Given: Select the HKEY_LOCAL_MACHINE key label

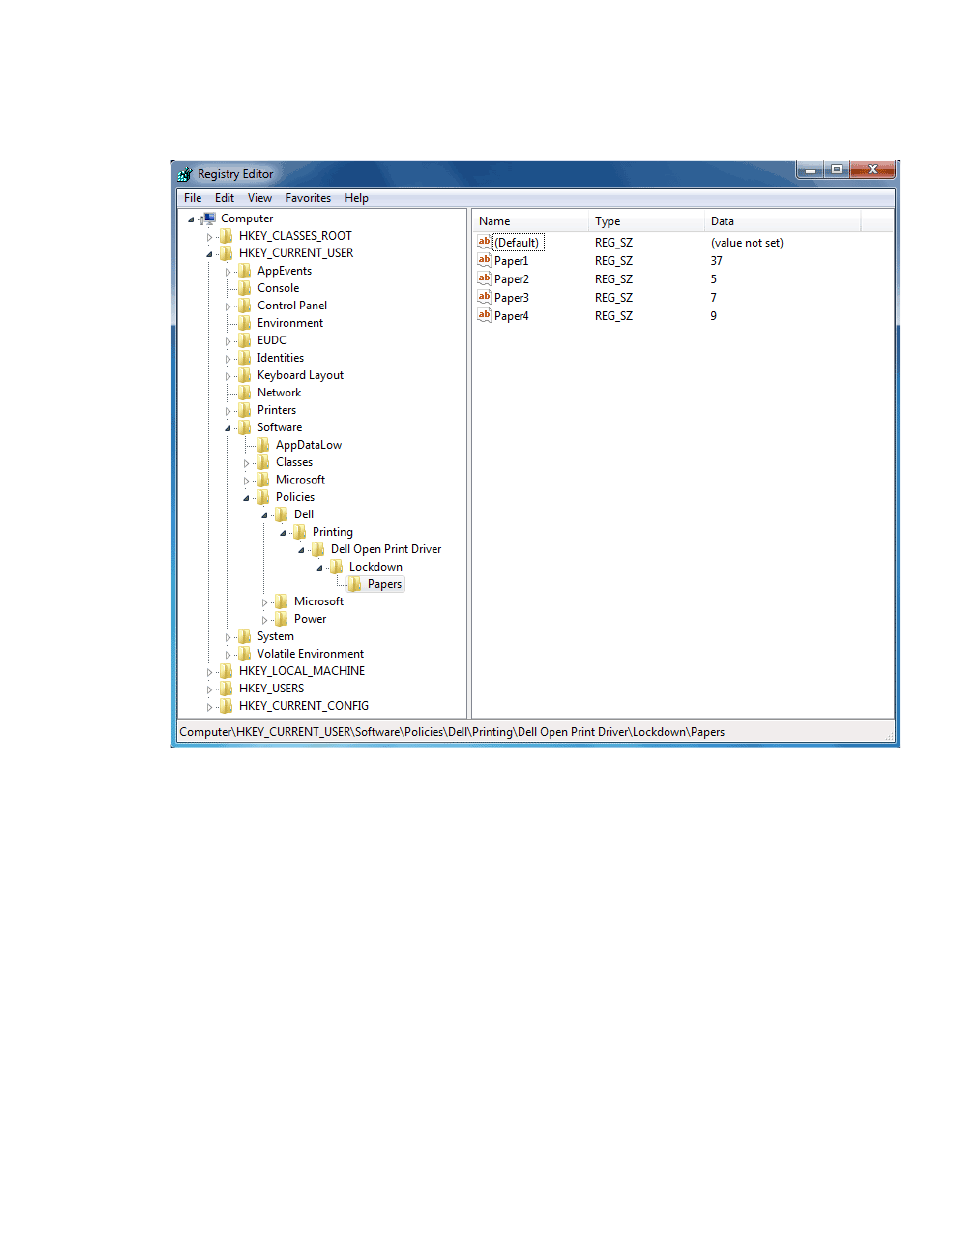Looking at the screenshot, I should click(x=302, y=671).
